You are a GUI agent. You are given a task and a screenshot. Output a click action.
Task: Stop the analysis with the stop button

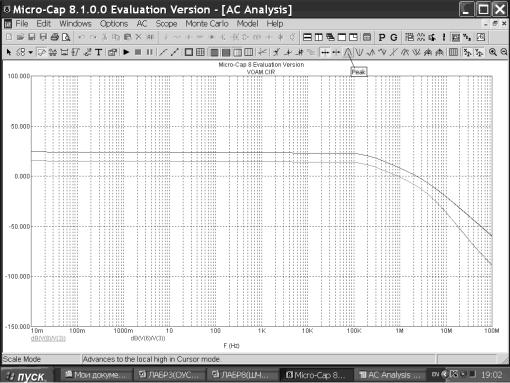[x=138, y=52]
